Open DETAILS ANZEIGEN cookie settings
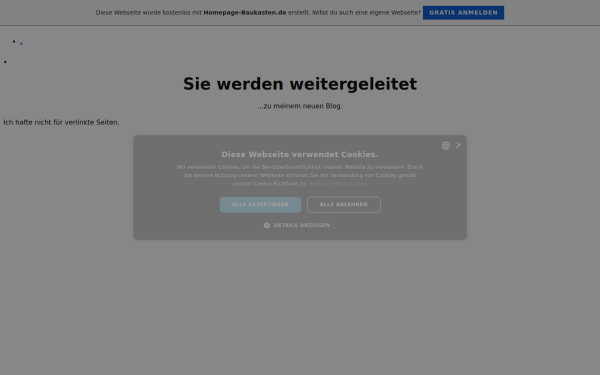The width and height of the screenshot is (600, 375). [x=297, y=225]
